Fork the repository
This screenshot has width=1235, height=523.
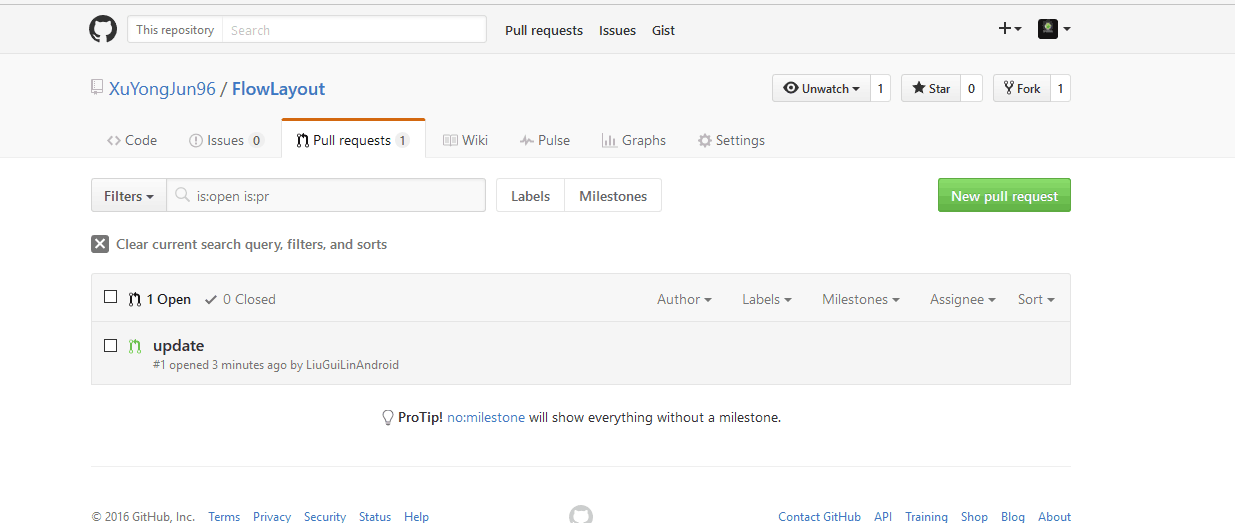(1021, 88)
